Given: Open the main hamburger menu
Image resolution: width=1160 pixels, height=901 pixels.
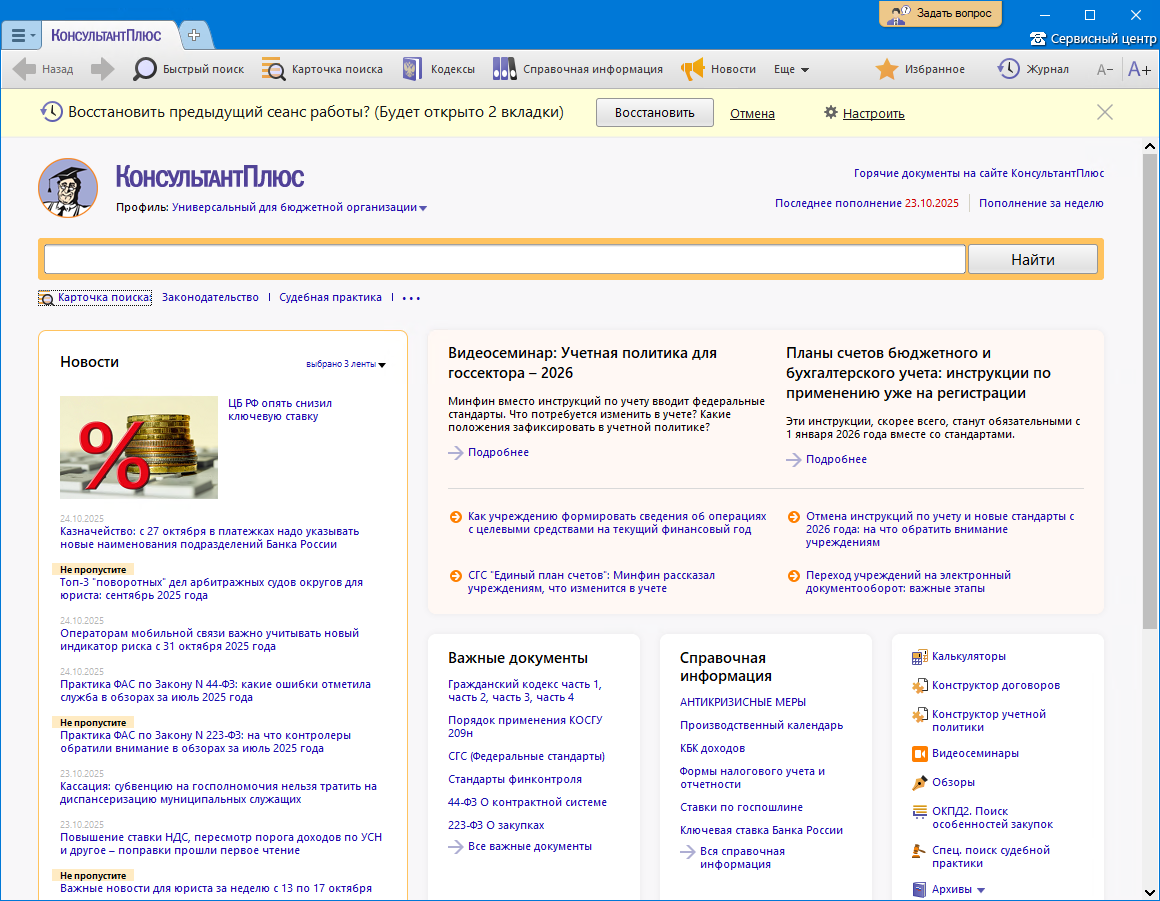Looking at the screenshot, I should (x=22, y=35).
